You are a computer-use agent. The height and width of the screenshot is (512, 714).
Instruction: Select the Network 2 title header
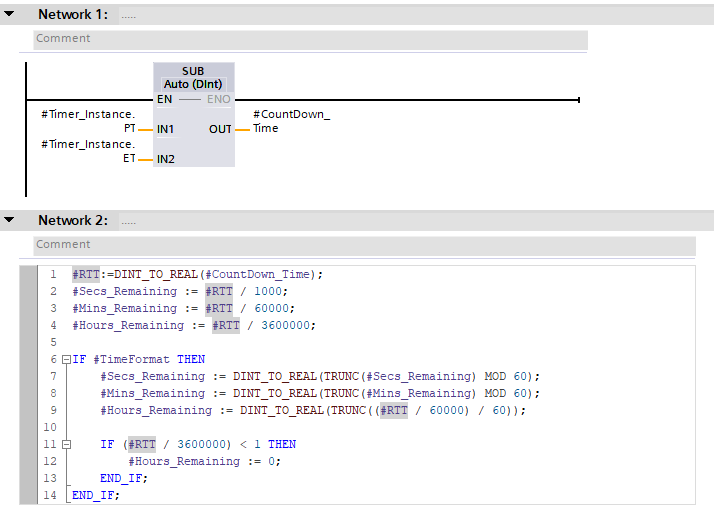[x=73, y=220]
